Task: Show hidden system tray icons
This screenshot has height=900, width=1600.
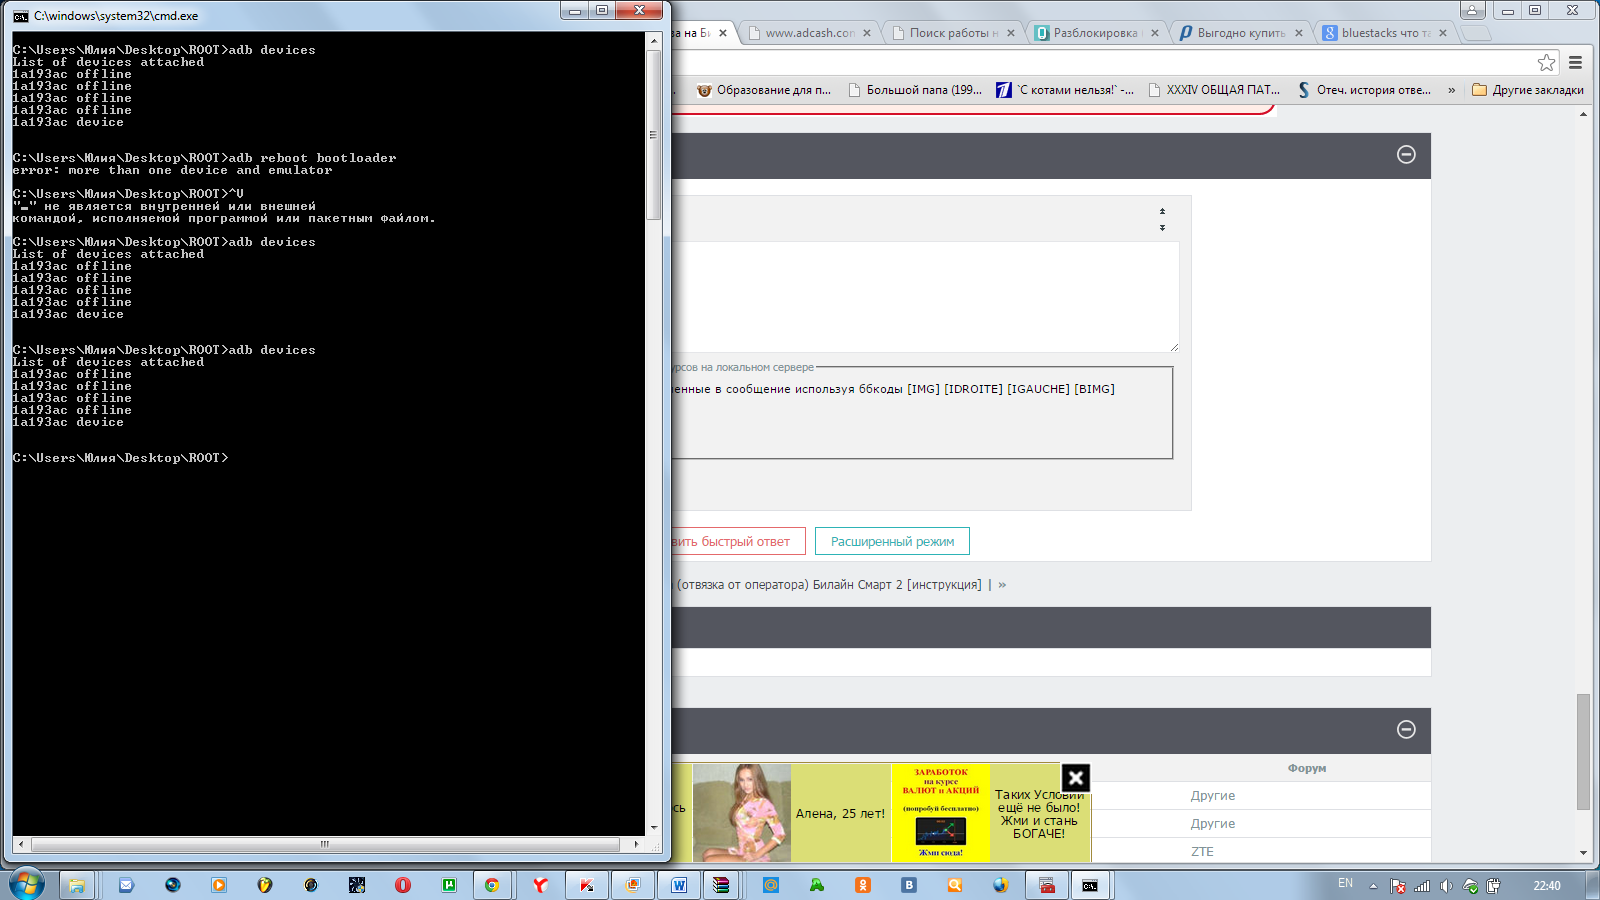Action: tap(1373, 886)
